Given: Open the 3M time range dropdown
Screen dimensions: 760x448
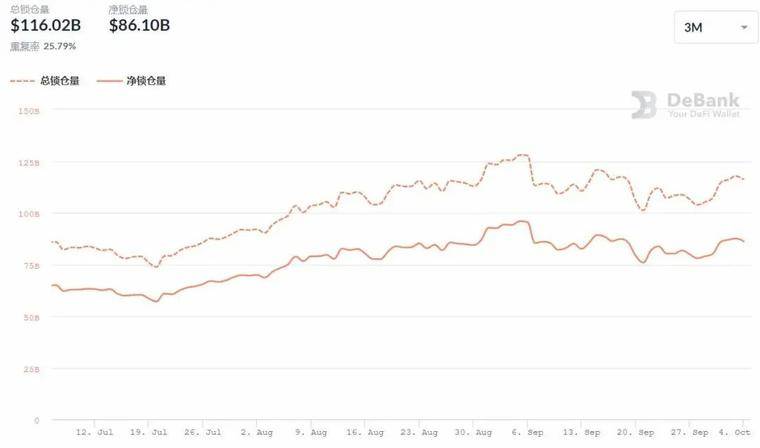Looking at the screenshot, I should (715, 28).
